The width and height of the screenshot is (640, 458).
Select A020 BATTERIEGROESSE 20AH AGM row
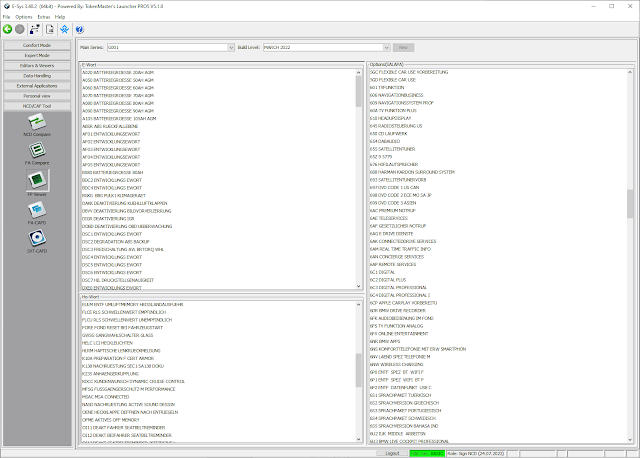click(218, 72)
